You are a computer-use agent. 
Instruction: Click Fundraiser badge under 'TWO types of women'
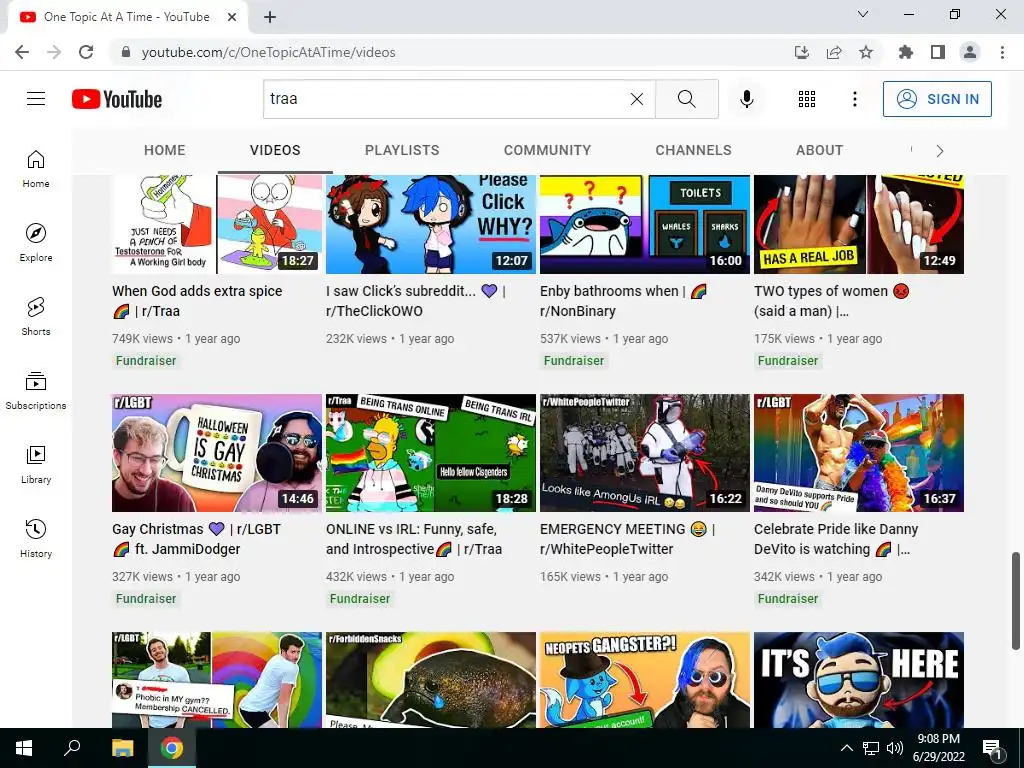pyautogui.click(x=788, y=360)
